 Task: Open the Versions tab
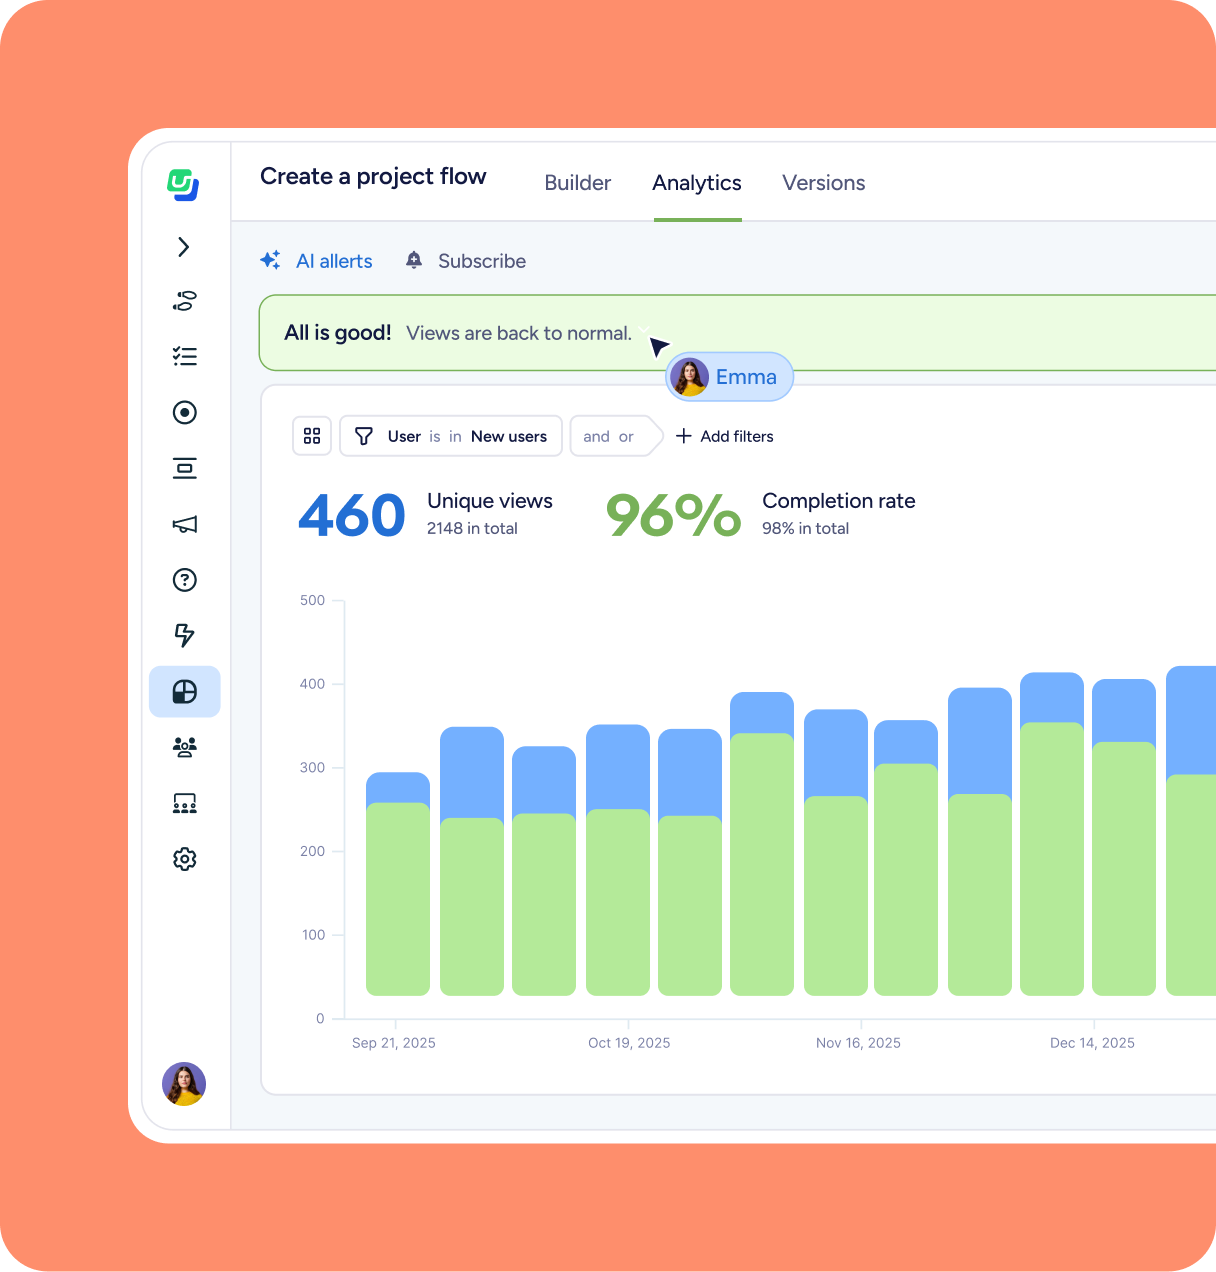pyautogui.click(x=823, y=183)
